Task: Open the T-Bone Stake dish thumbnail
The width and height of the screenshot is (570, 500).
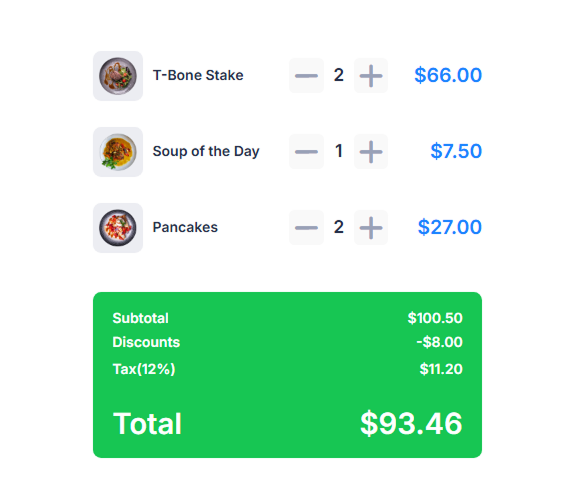Action: [x=118, y=76]
